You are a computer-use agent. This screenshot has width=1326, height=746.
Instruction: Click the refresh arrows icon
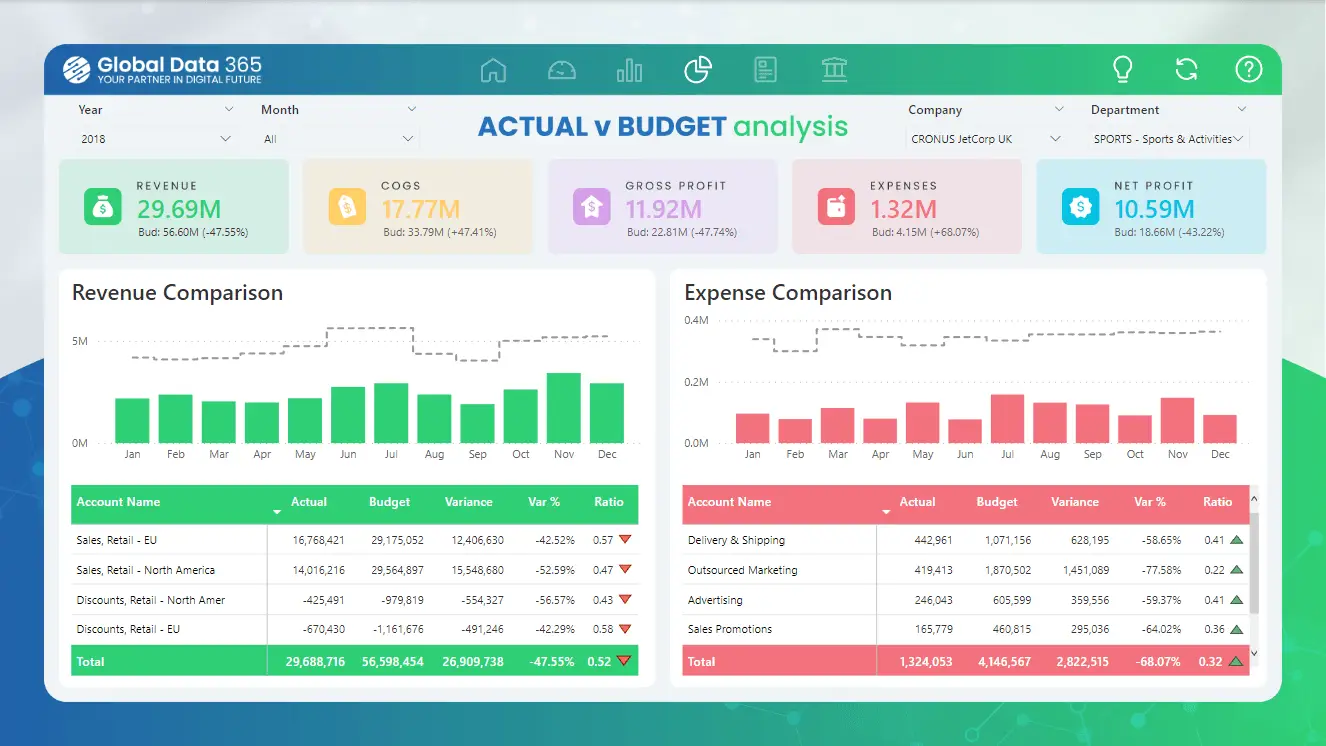coord(1186,69)
